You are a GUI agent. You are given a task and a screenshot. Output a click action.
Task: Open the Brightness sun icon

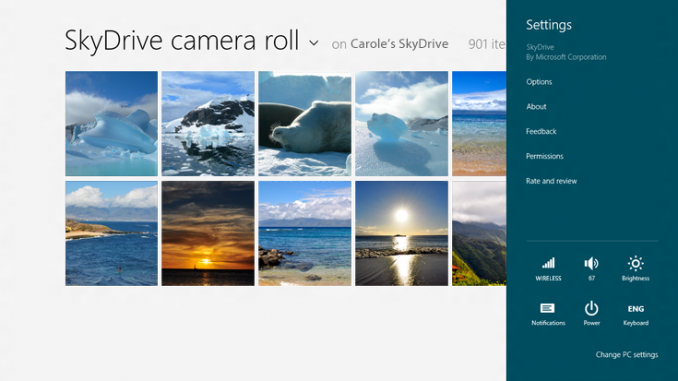pos(636,269)
